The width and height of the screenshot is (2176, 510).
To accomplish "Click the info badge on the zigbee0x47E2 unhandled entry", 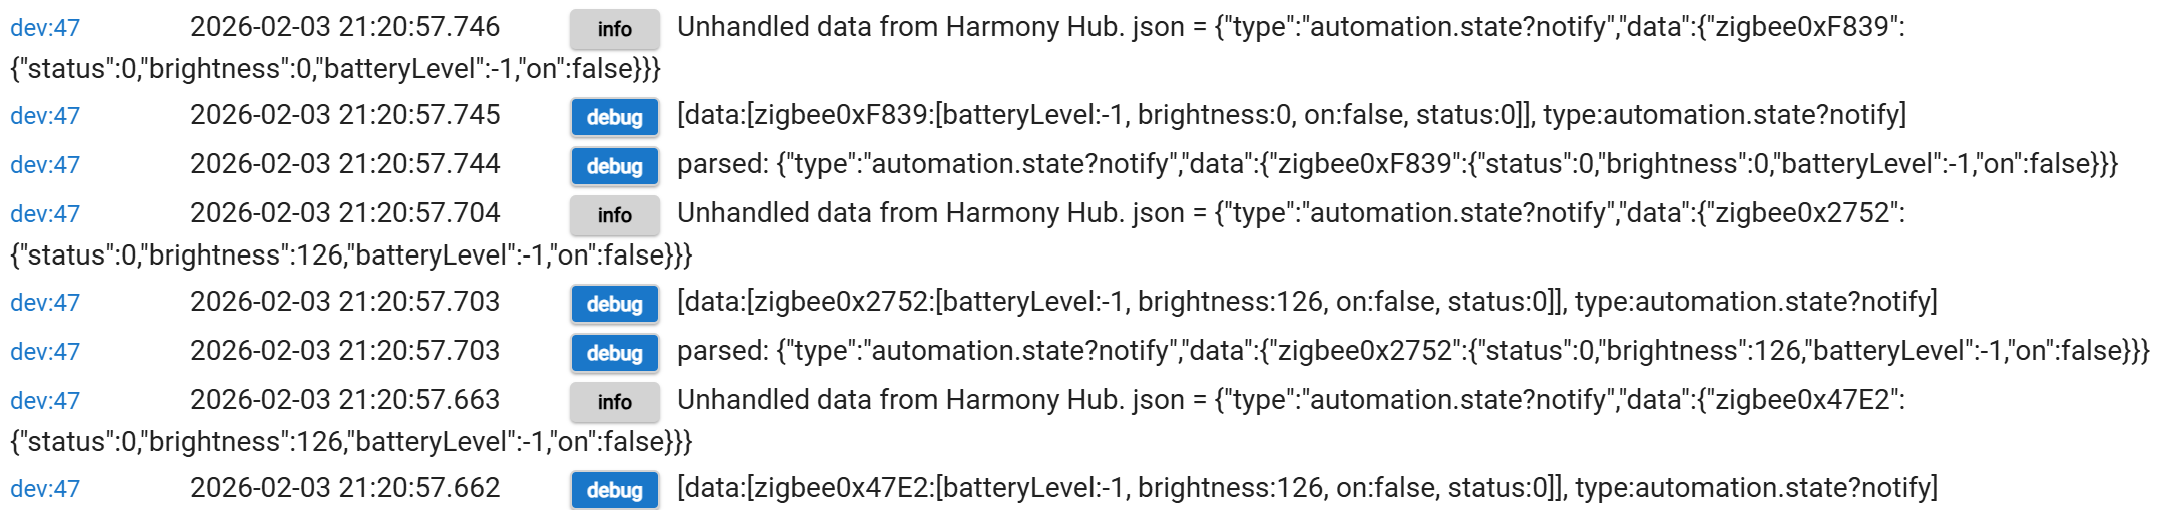I will 614,402.
